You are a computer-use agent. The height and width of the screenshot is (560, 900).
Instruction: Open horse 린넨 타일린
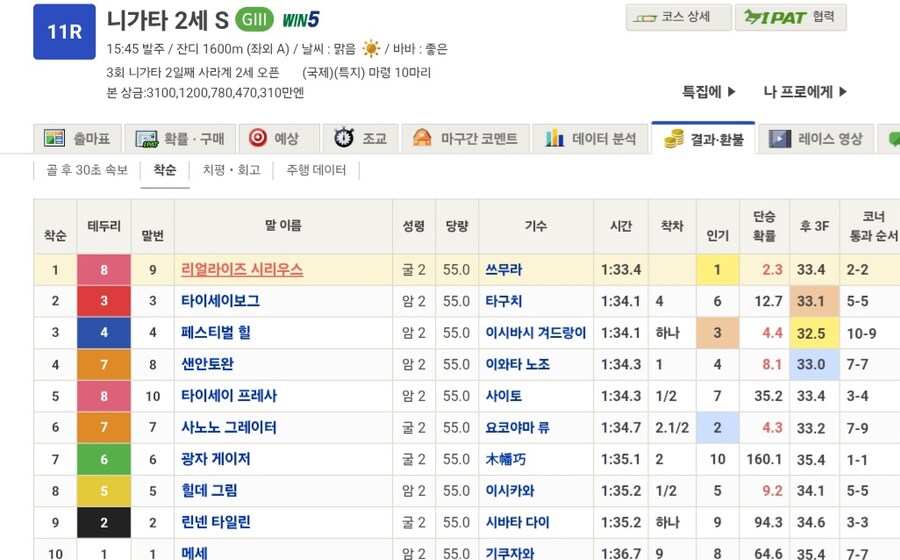point(215,522)
